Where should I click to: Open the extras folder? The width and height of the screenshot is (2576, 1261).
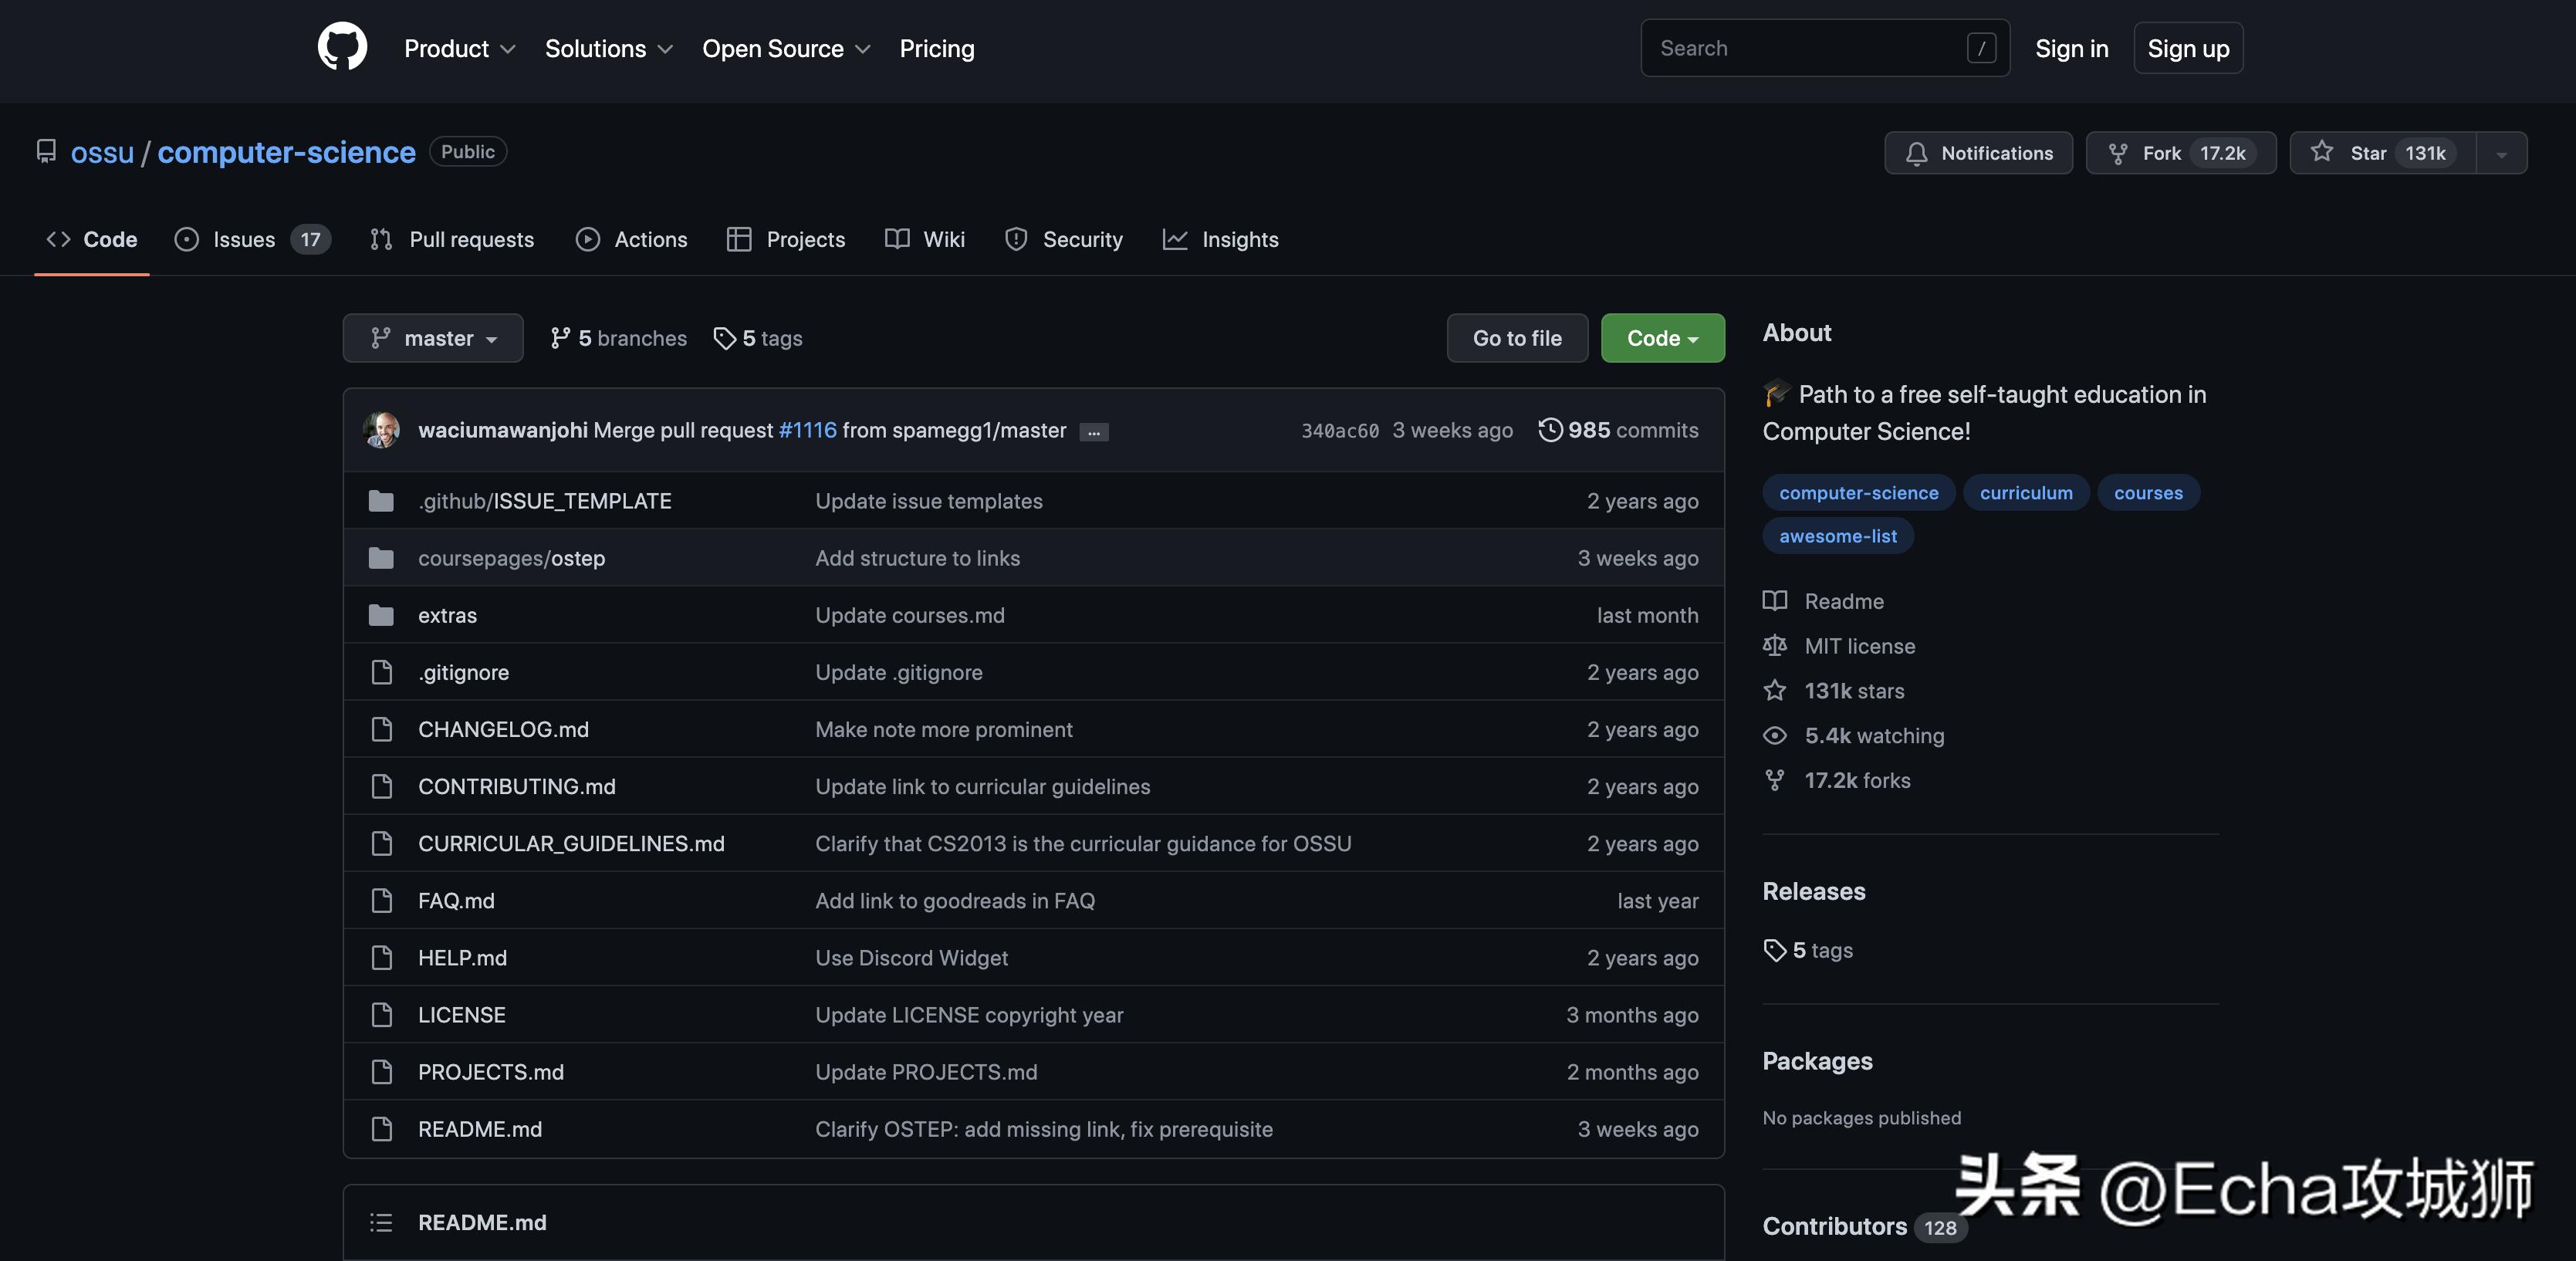pos(447,615)
